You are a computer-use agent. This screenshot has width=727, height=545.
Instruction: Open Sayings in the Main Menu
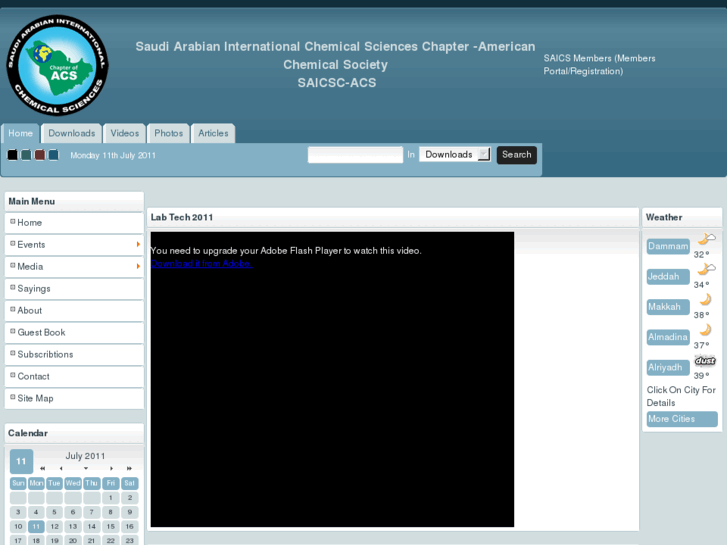coord(74,289)
